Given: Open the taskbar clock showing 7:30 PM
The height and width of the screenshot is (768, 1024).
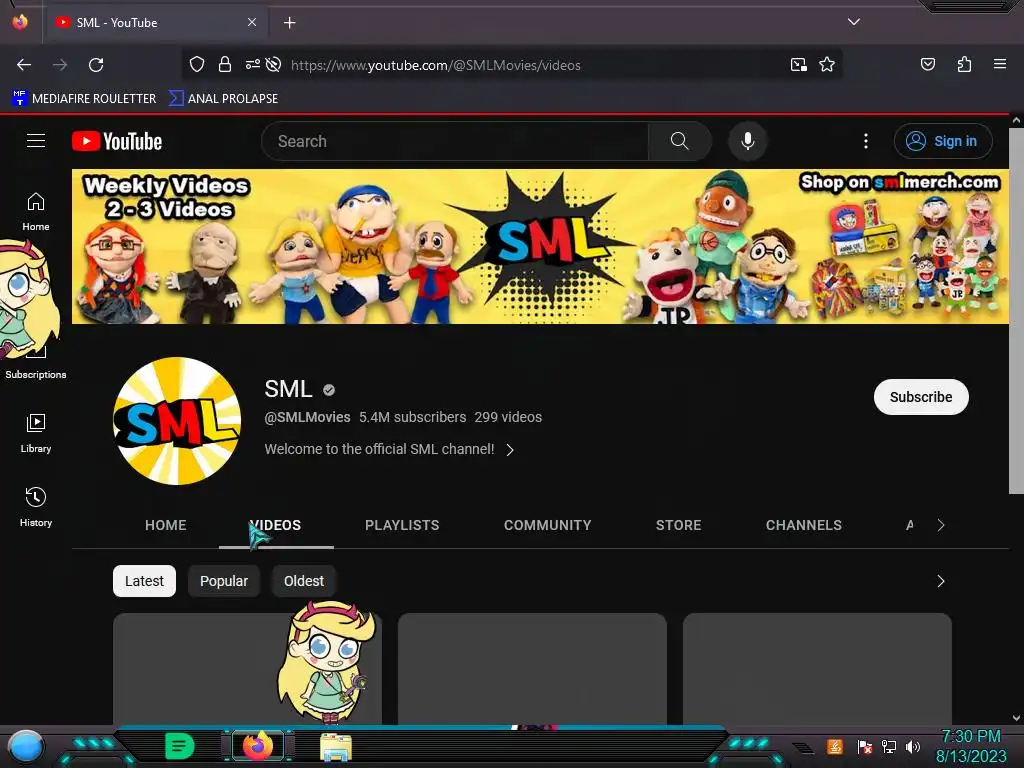Looking at the screenshot, I should (971, 746).
